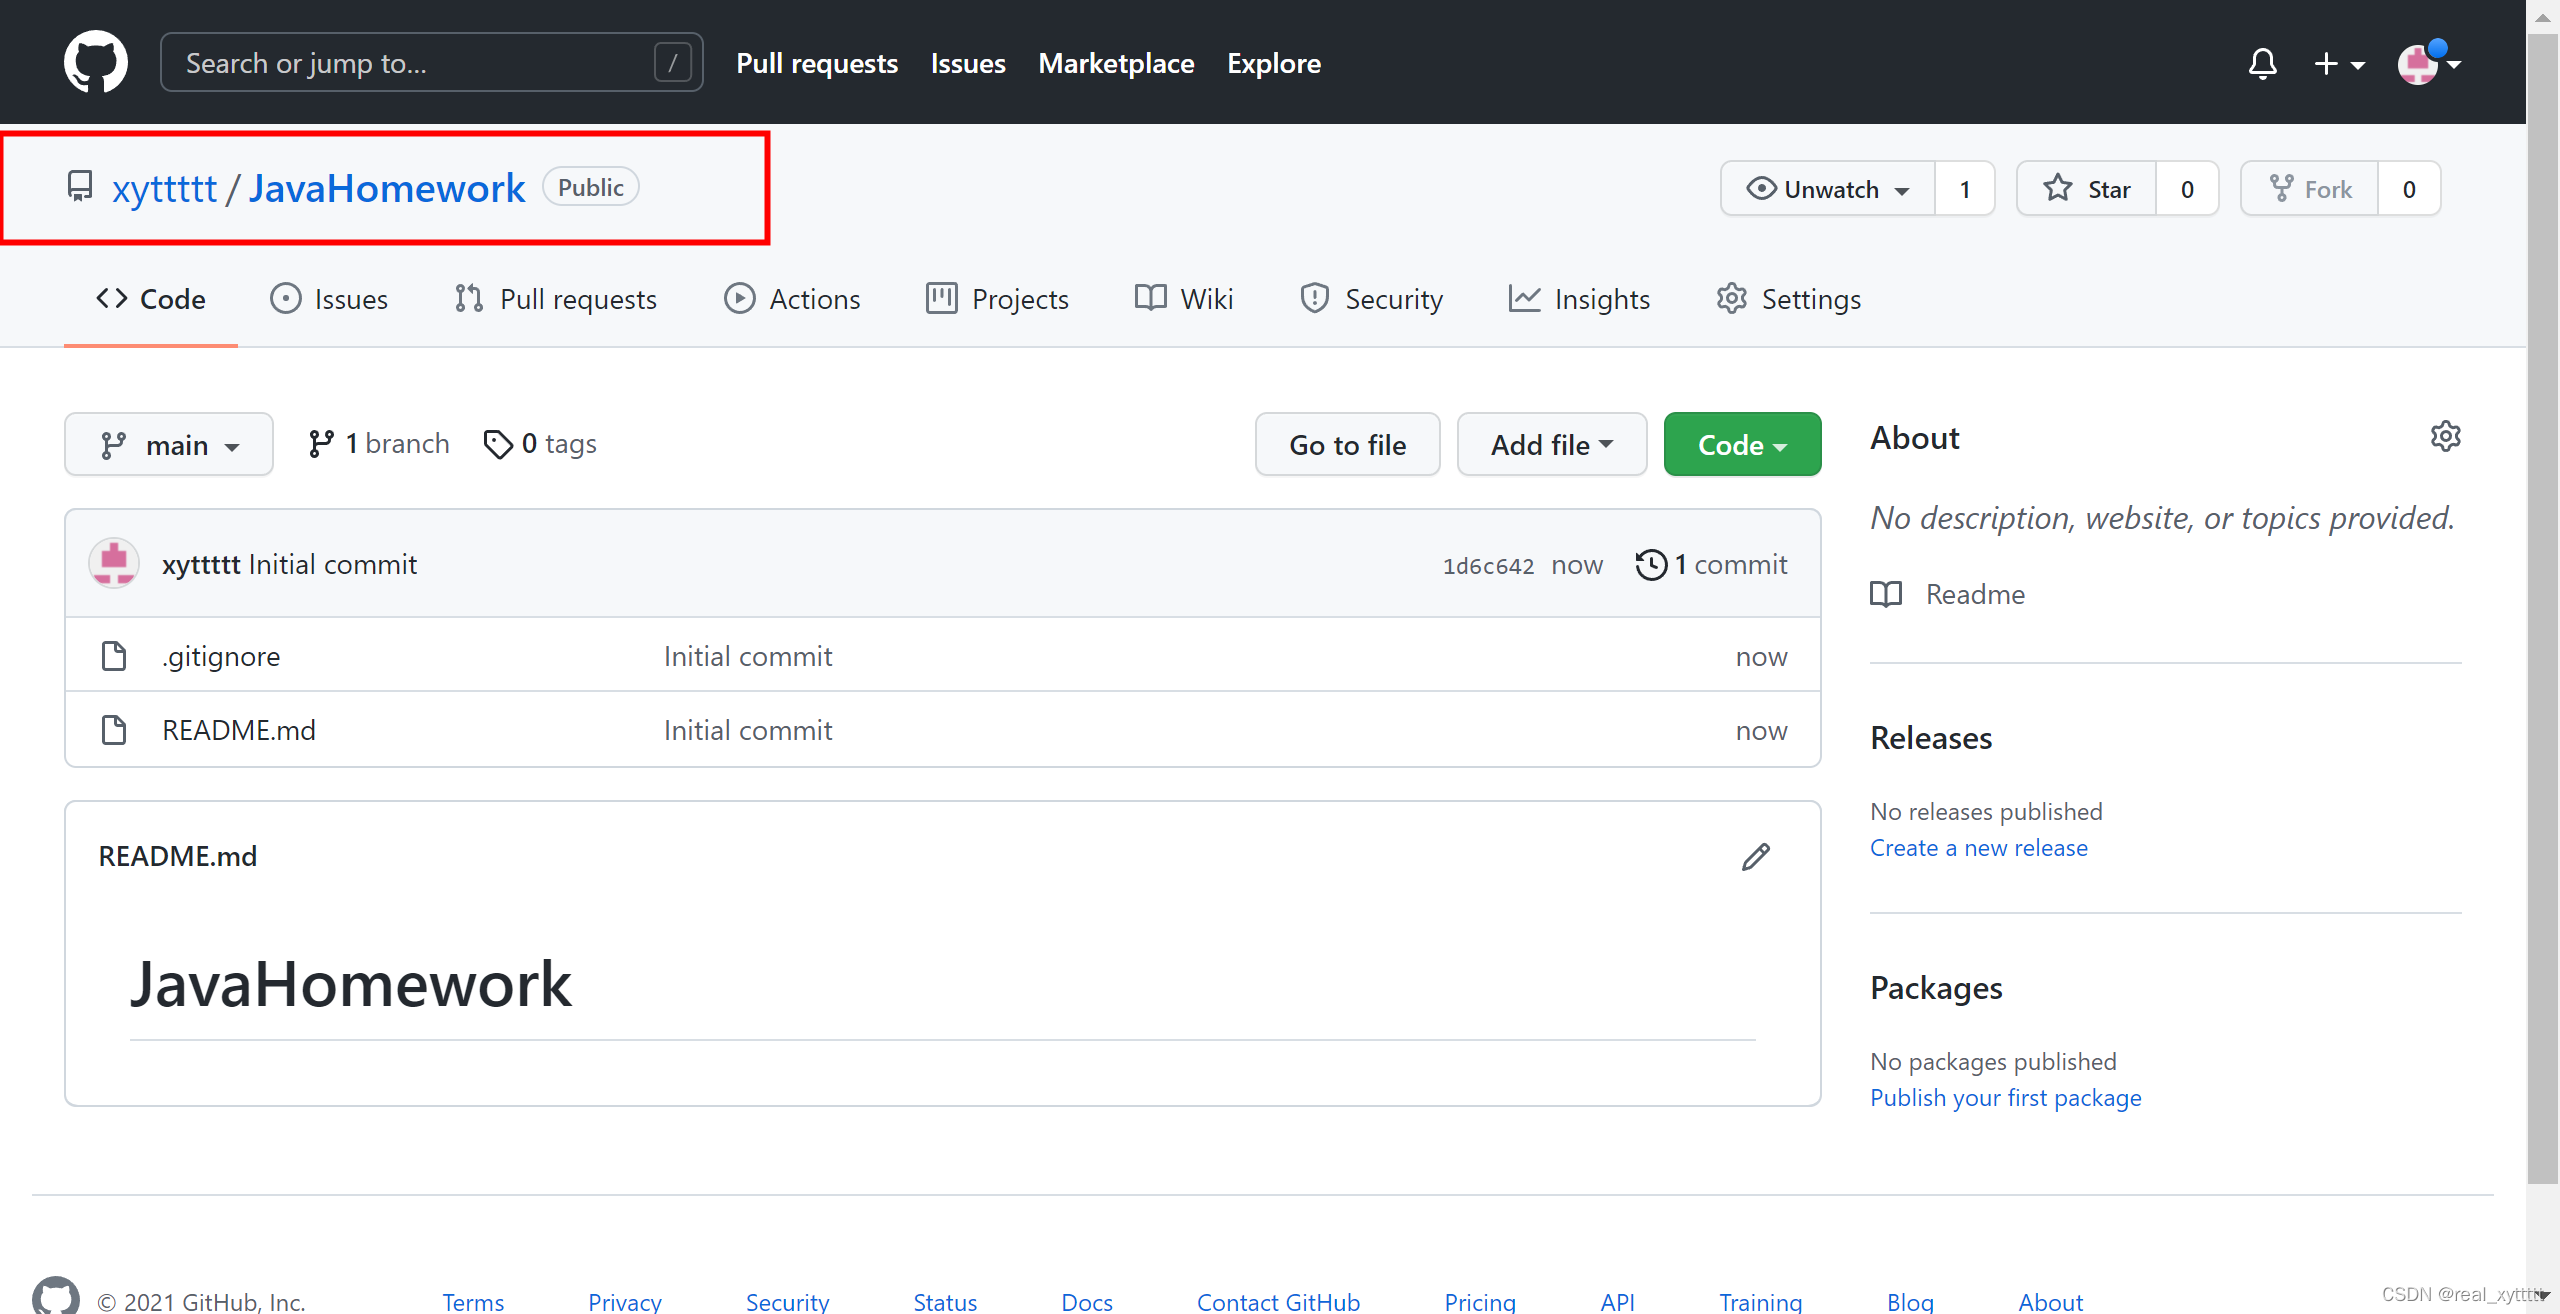Open the Add file dropdown
This screenshot has height=1314, width=2560.
[1551, 445]
